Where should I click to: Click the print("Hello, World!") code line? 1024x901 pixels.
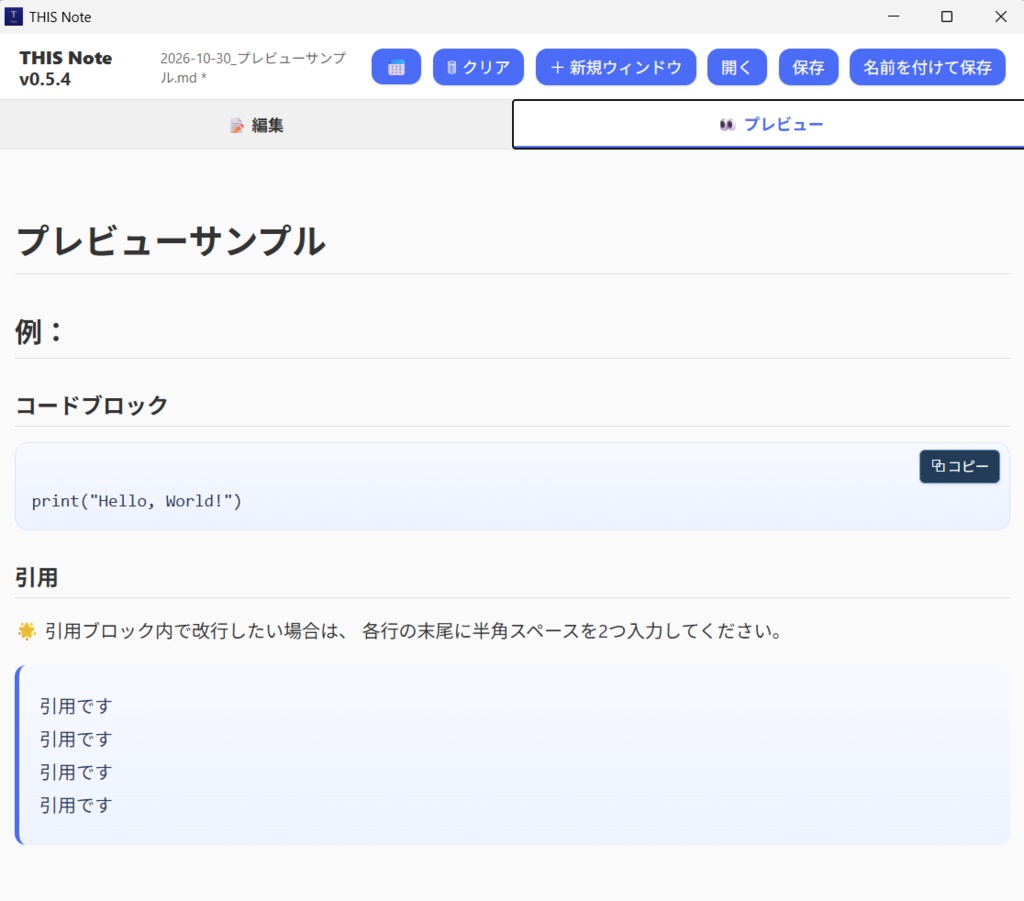136,501
